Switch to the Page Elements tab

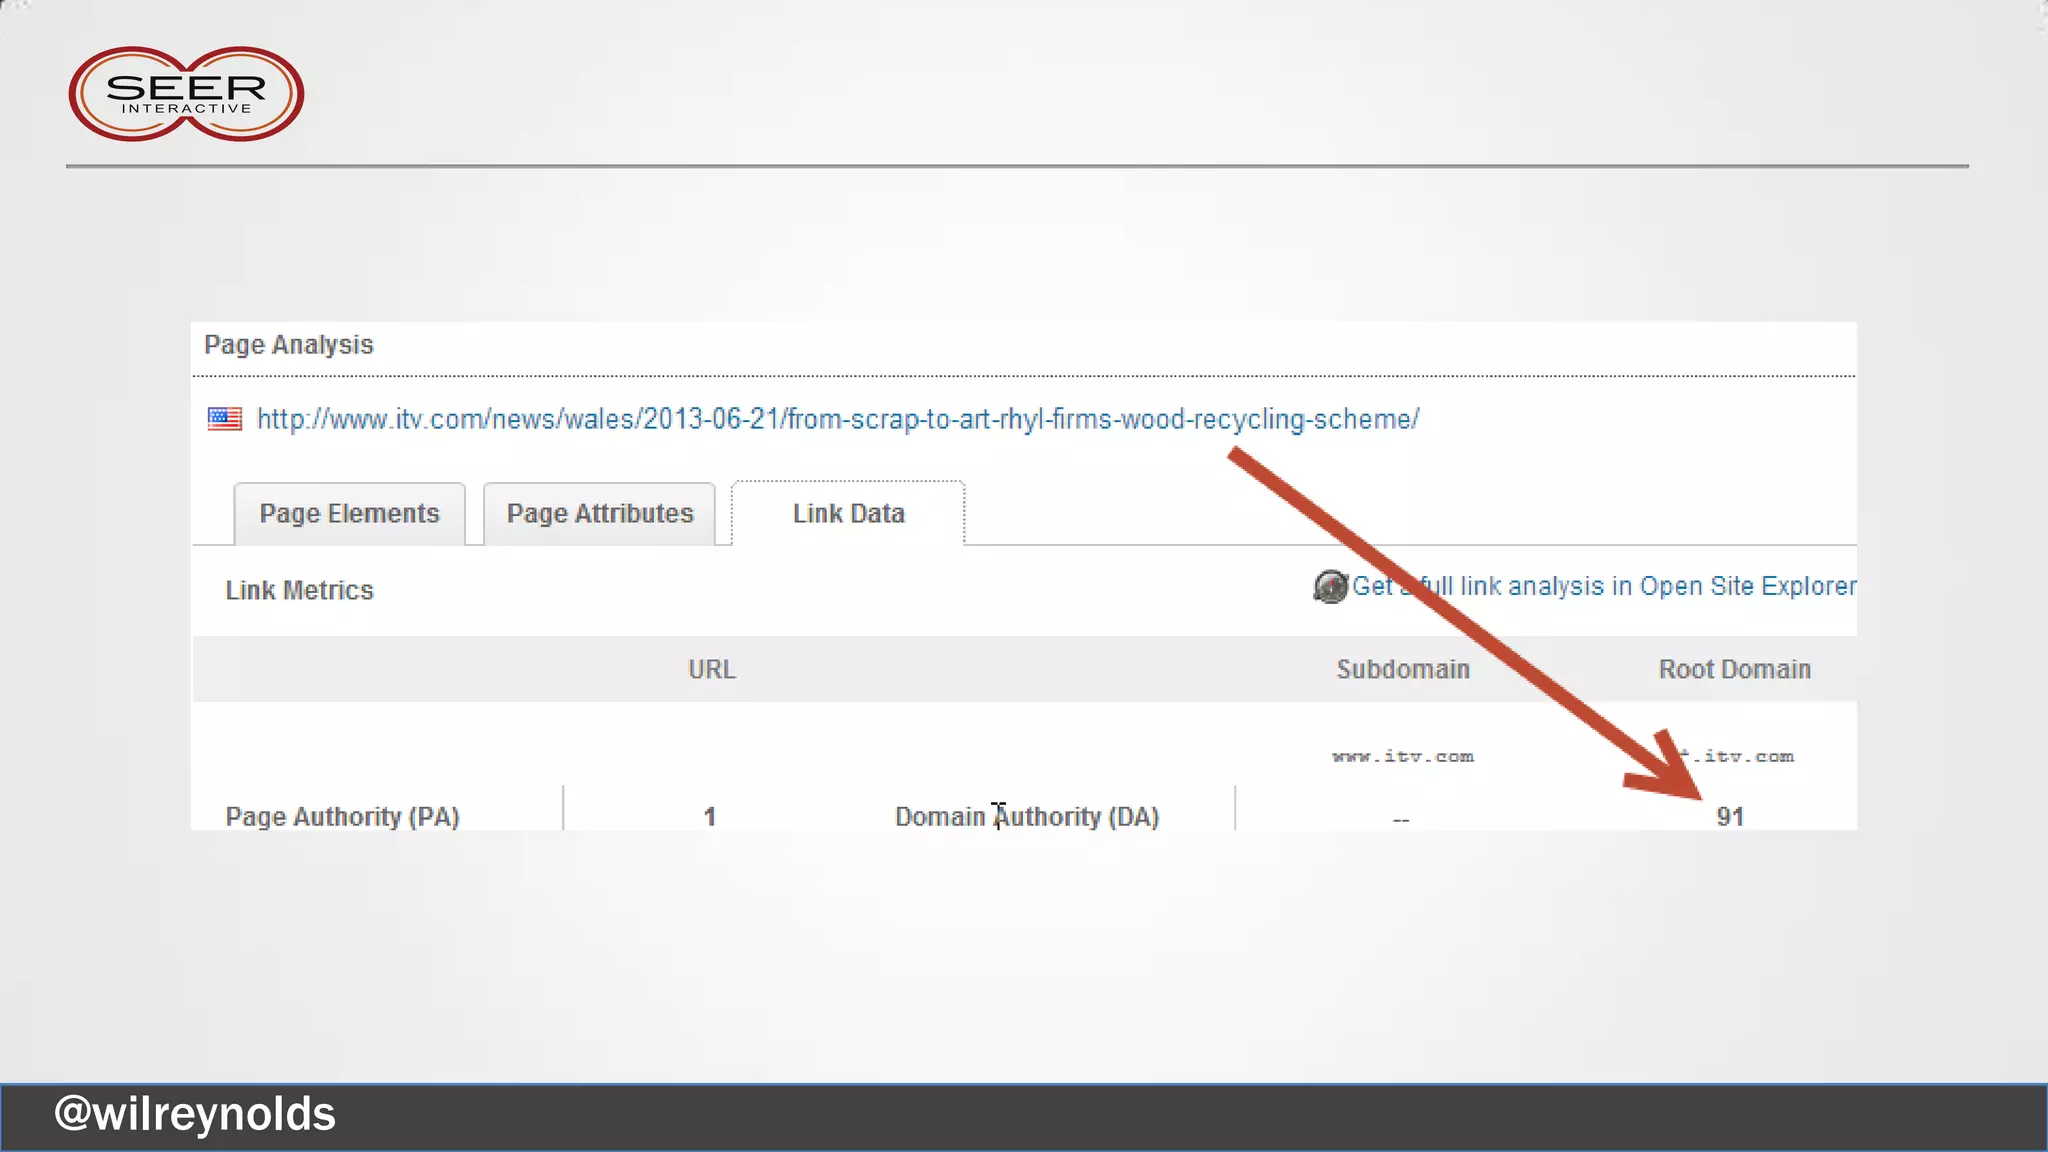(349, 514)
